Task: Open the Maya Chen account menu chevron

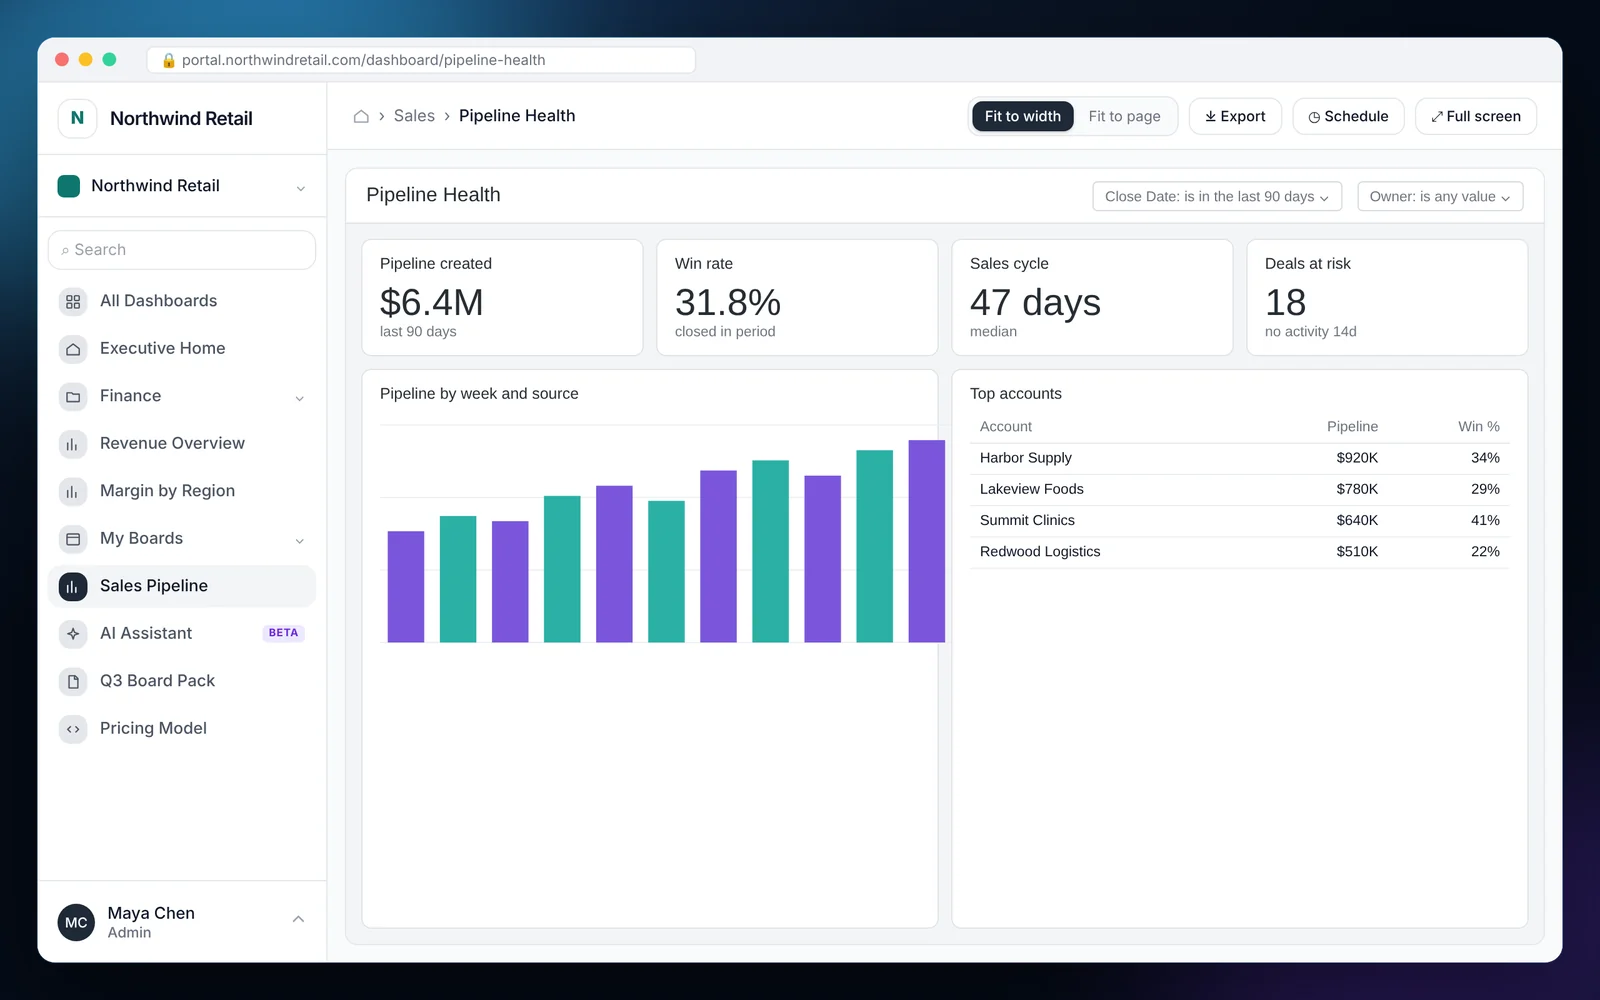Action: 298,919
